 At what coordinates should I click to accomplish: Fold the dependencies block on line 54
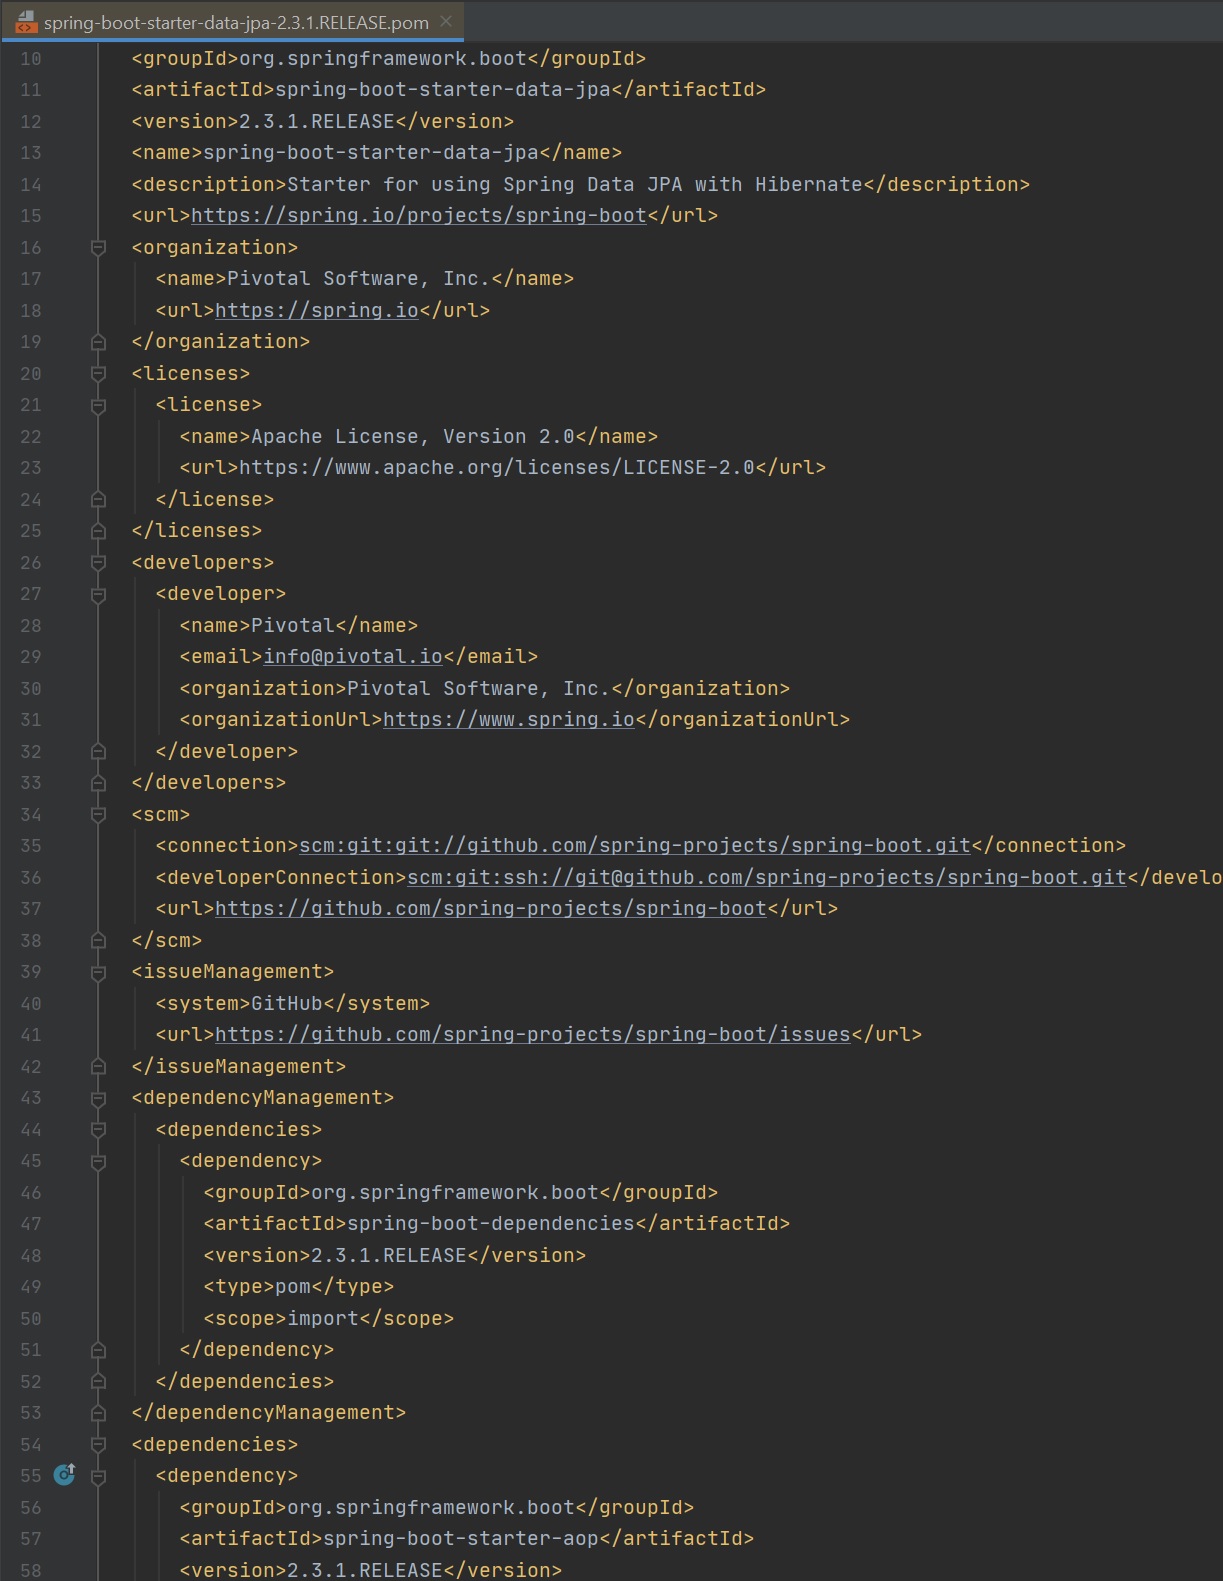98,1445
